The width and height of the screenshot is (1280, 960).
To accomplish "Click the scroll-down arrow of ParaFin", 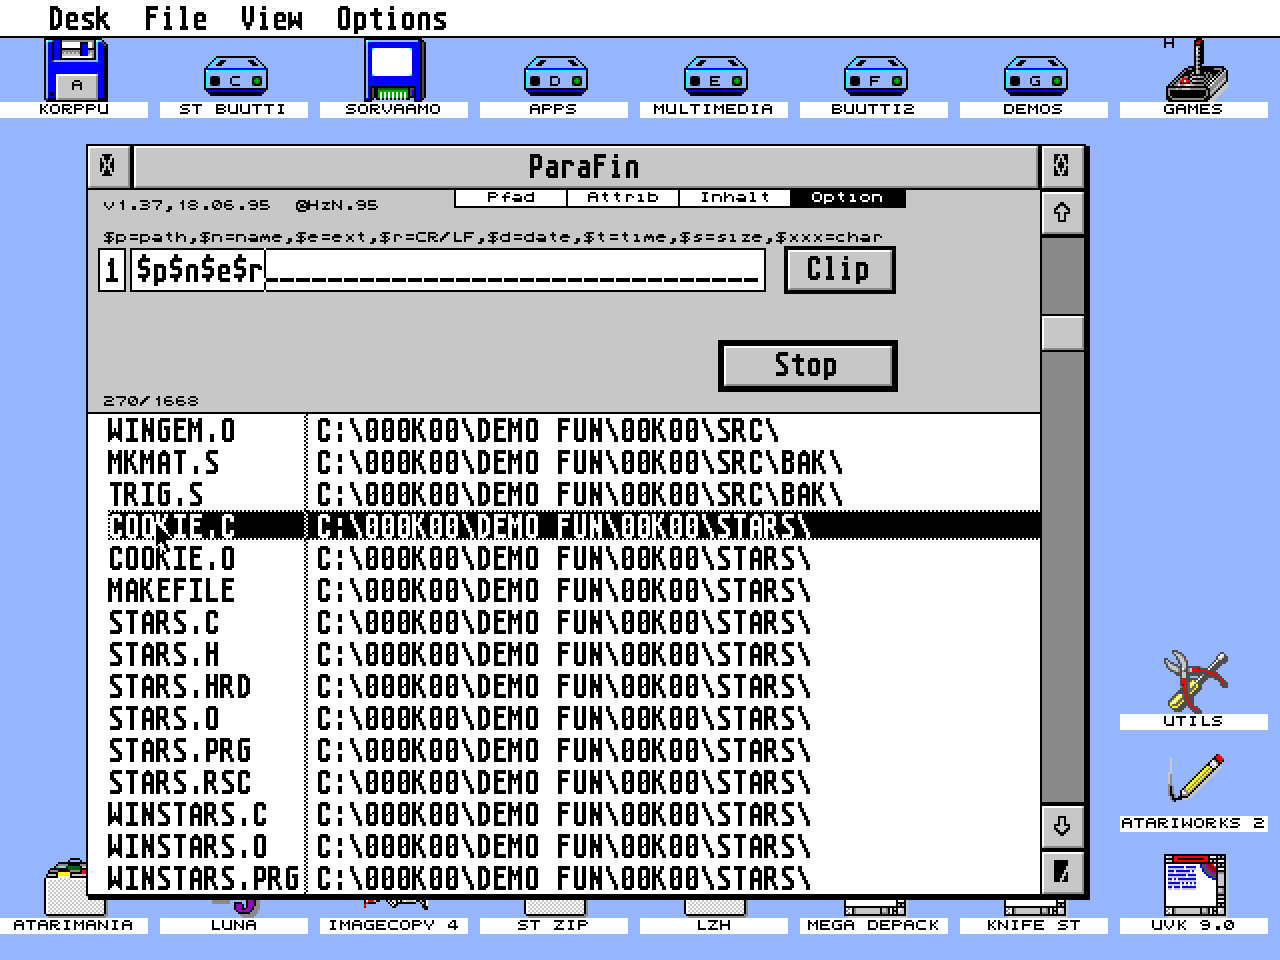I will point(1063,826).
